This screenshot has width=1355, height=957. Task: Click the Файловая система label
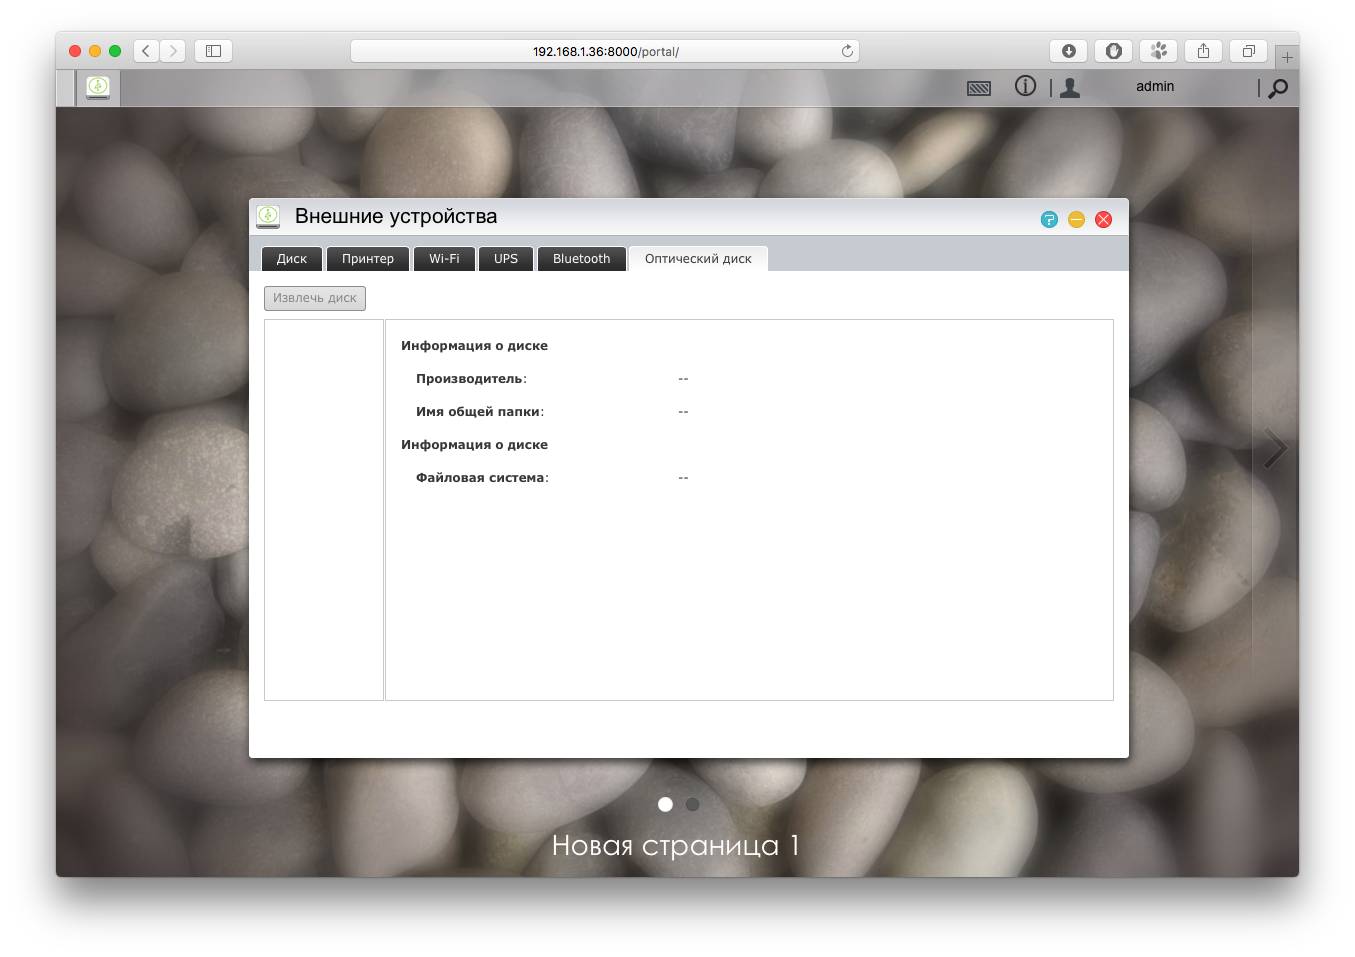coord(482,478)
